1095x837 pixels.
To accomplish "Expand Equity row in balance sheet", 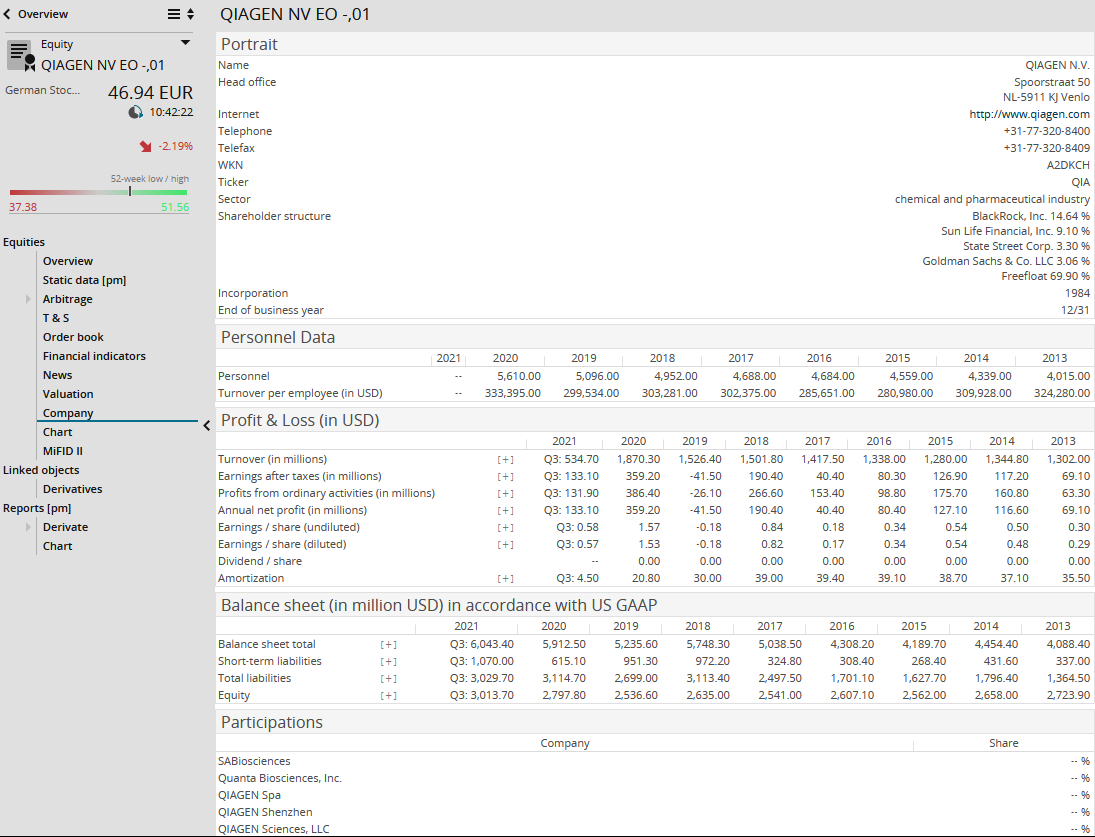I will tap(388, 695).
